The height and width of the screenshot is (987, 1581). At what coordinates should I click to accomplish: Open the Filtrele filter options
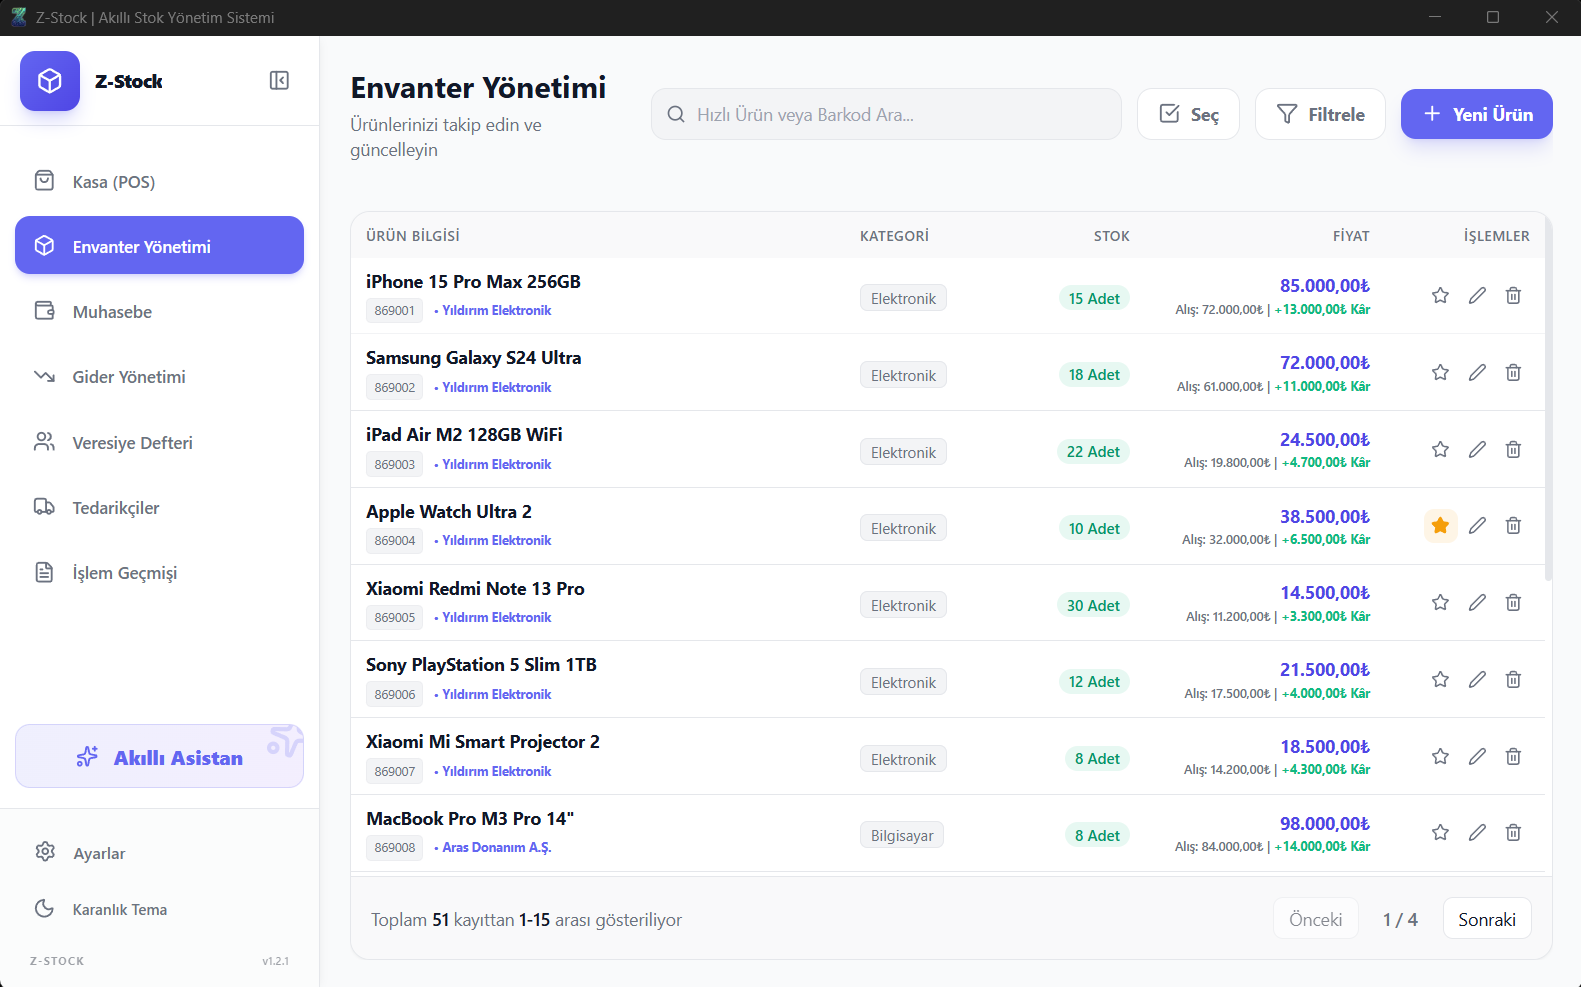[1320, 114]
